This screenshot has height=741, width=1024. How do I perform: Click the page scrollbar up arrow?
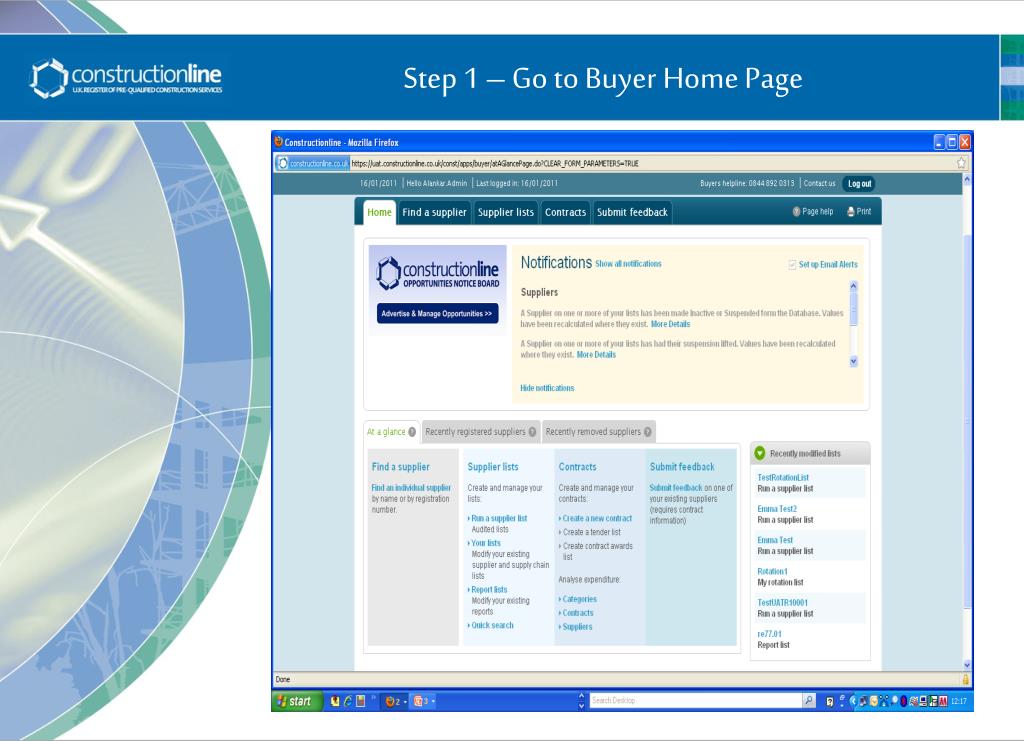click(x=967, y=178)
